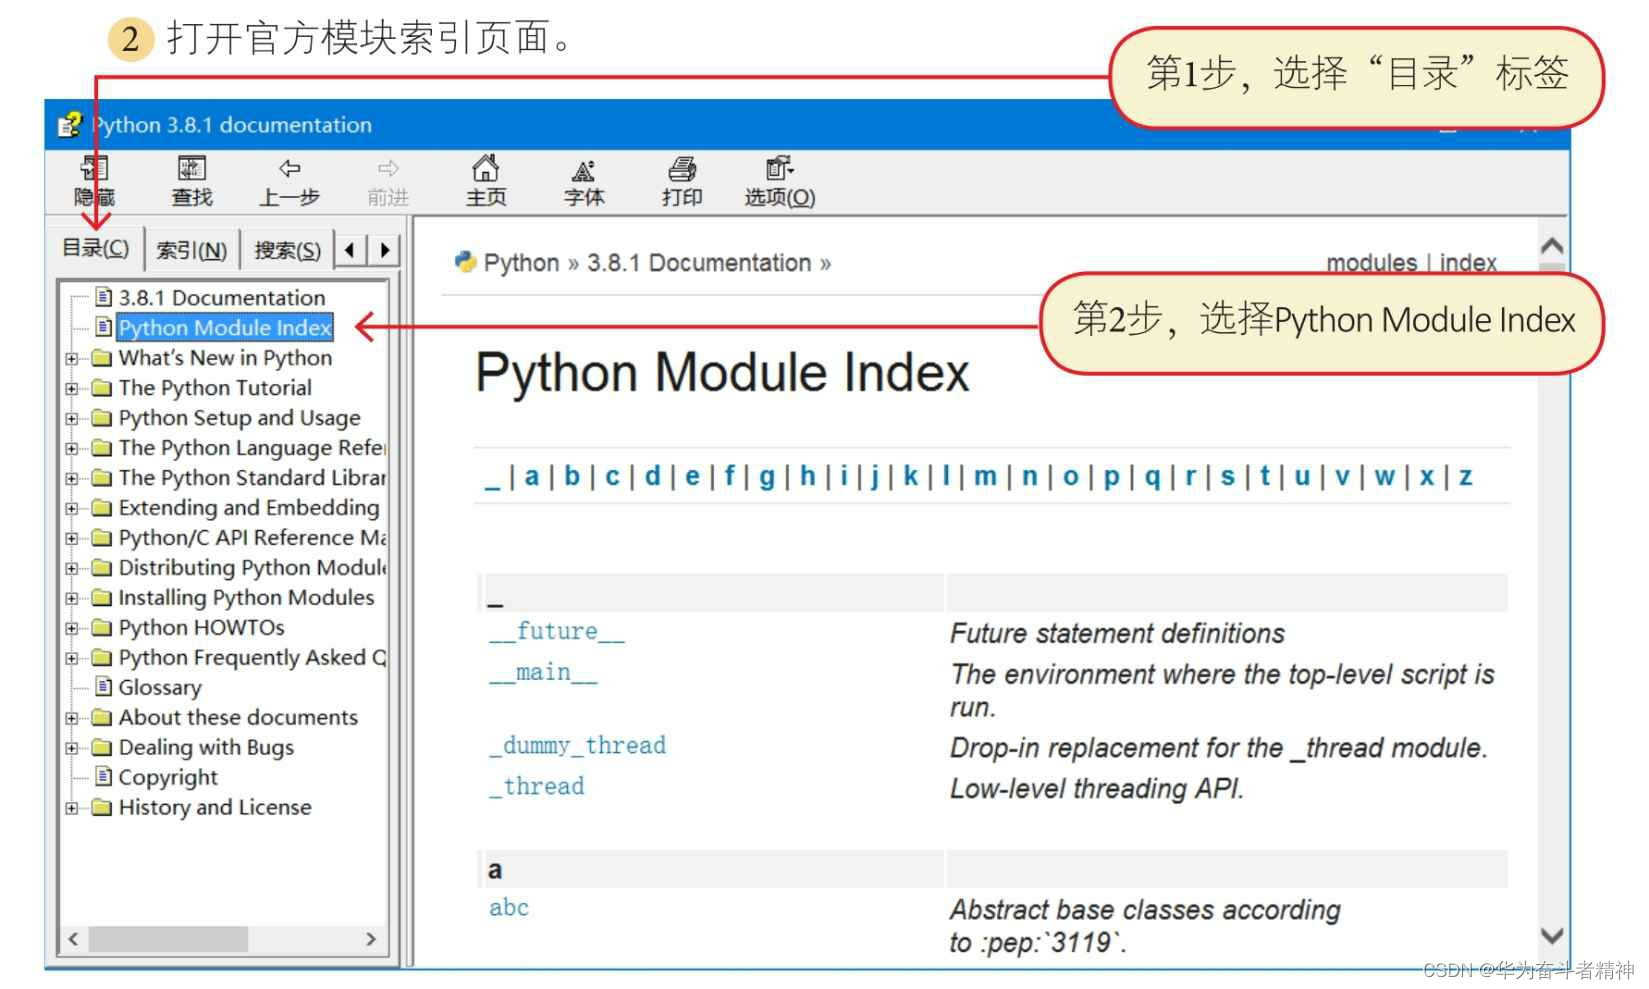This screenshot has width=1649, height=989.
Task: Click the Python breadcrumb link
Action: pos(521,263)
